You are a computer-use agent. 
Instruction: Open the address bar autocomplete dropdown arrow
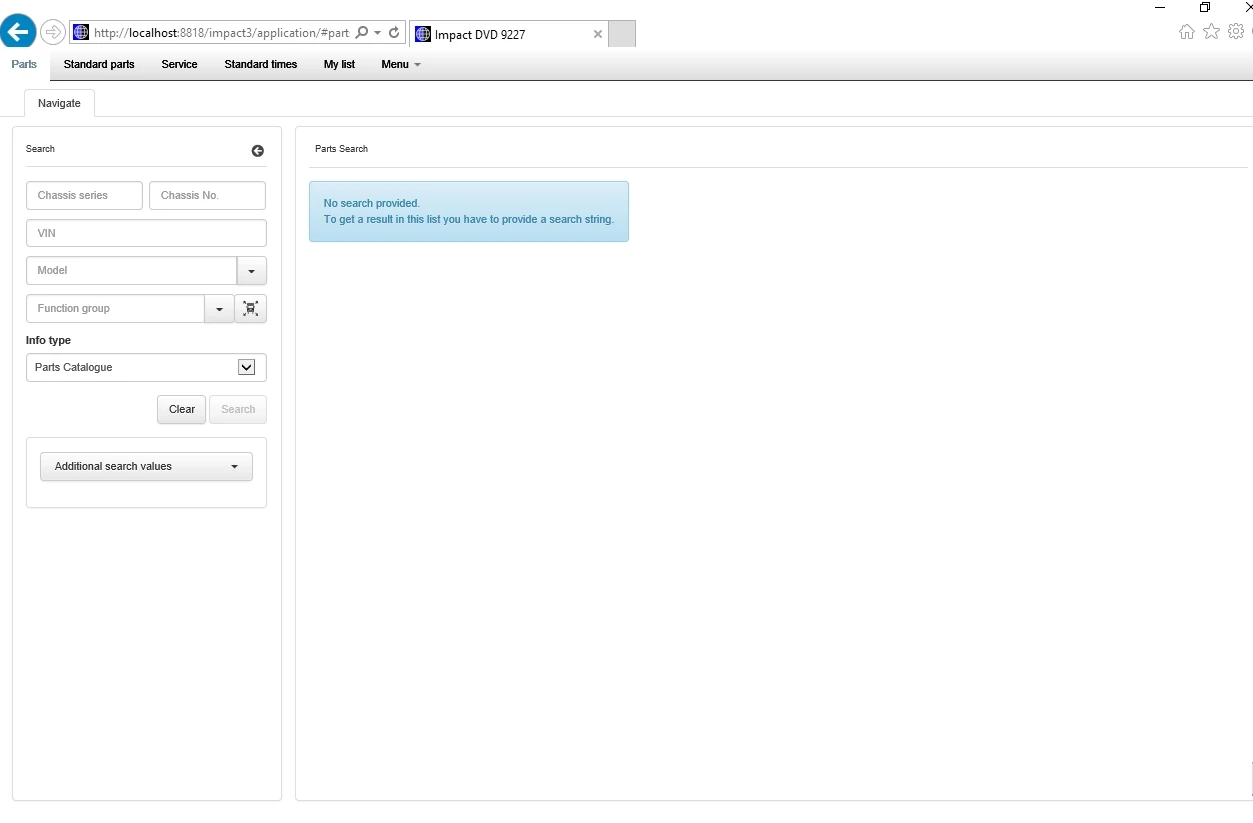coord(378,33)
